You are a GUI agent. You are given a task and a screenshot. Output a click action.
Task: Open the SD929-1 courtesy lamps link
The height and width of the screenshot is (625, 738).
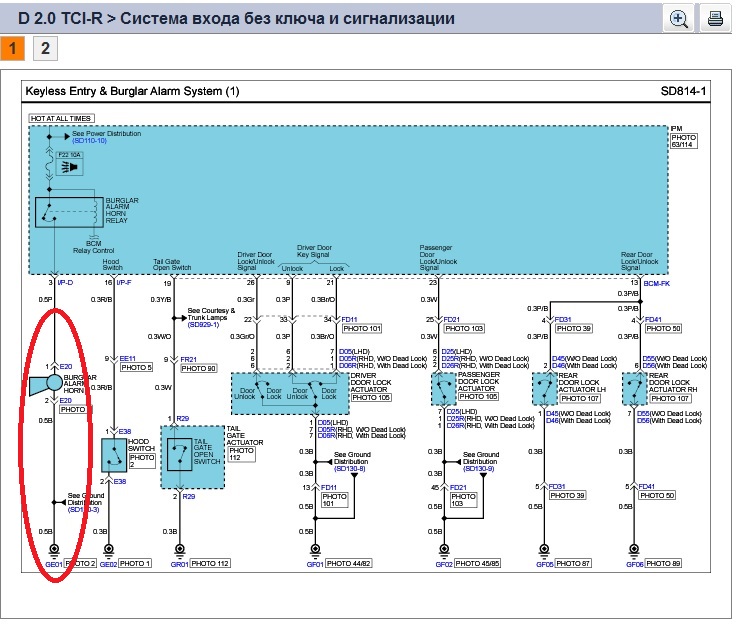[x=203, y=324]
